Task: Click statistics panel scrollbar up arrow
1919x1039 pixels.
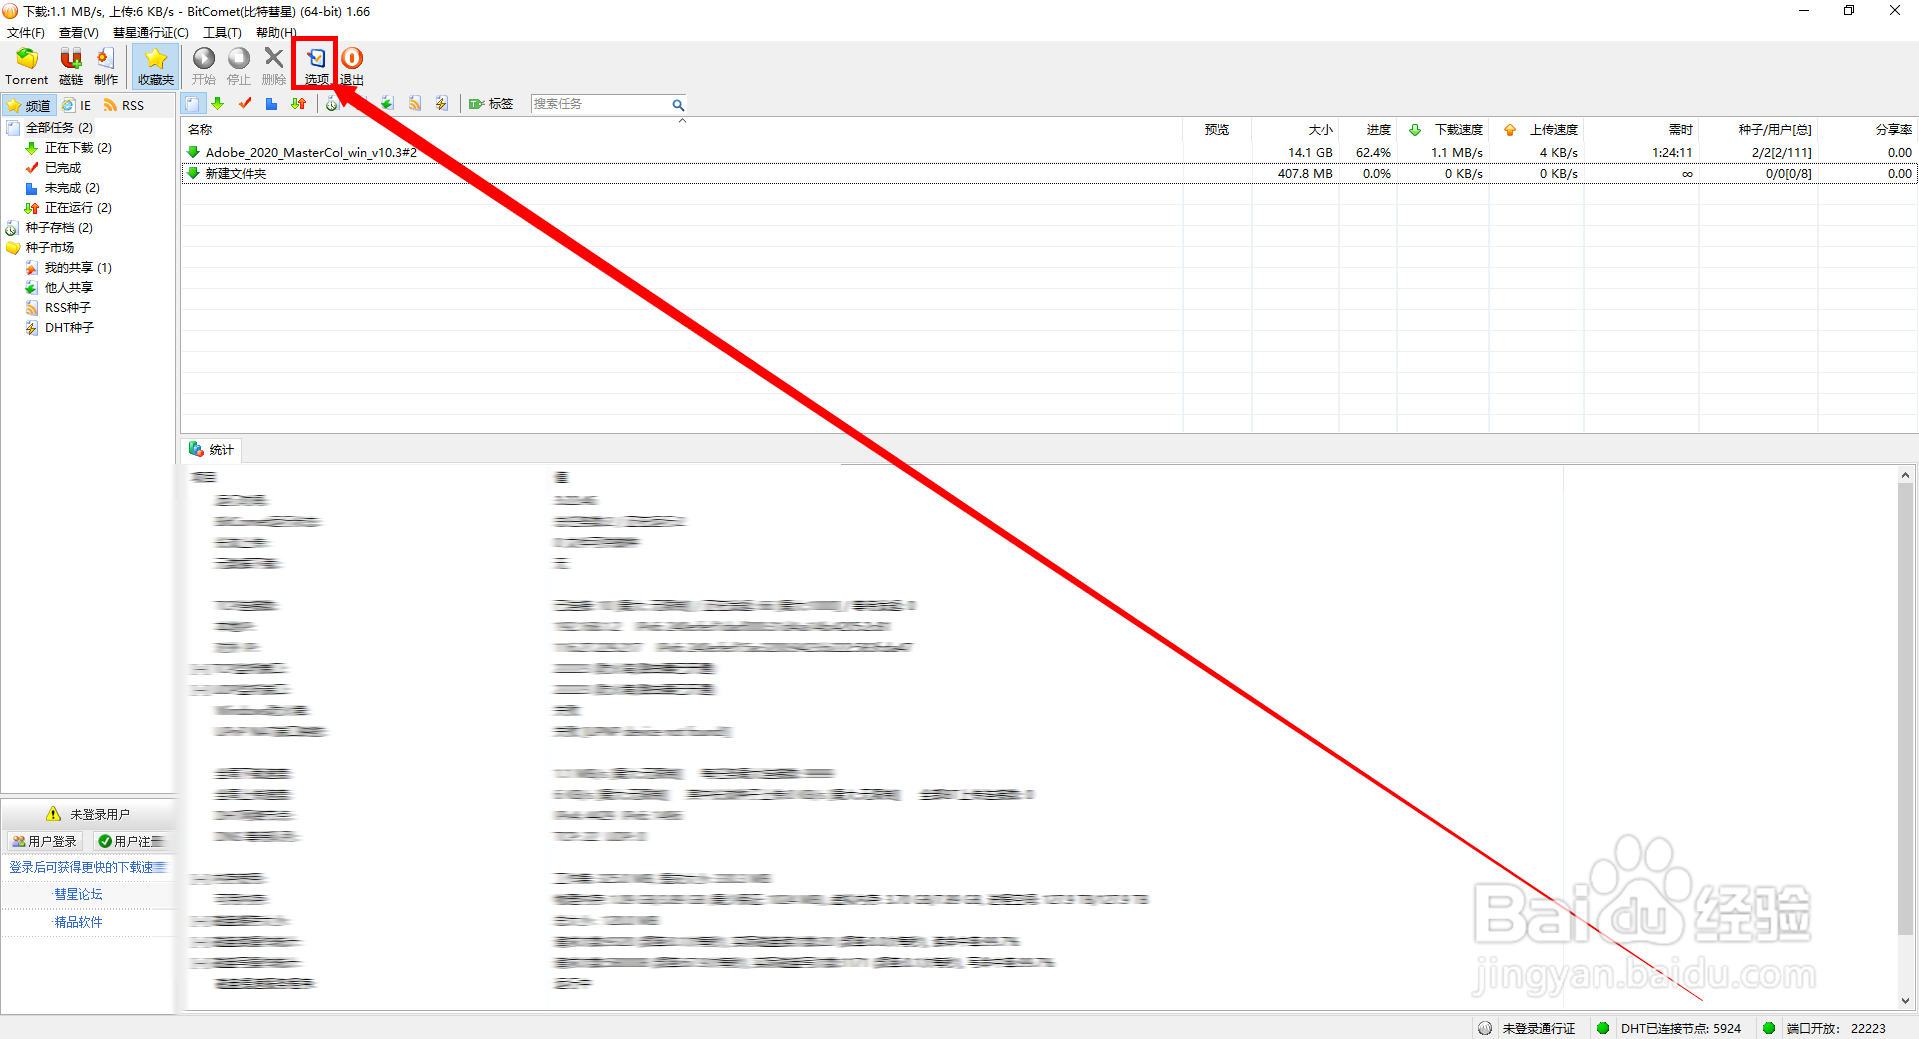Action: click(1906, 476)
